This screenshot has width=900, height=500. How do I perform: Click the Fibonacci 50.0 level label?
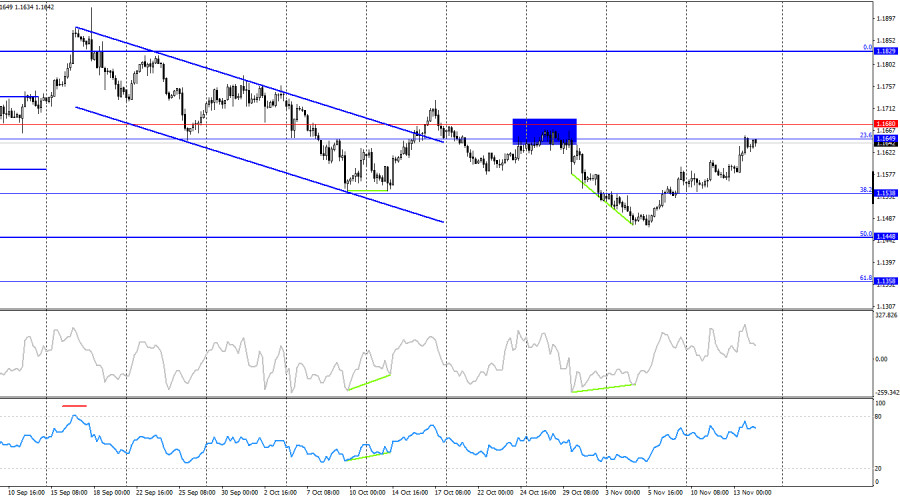(866, 234)
